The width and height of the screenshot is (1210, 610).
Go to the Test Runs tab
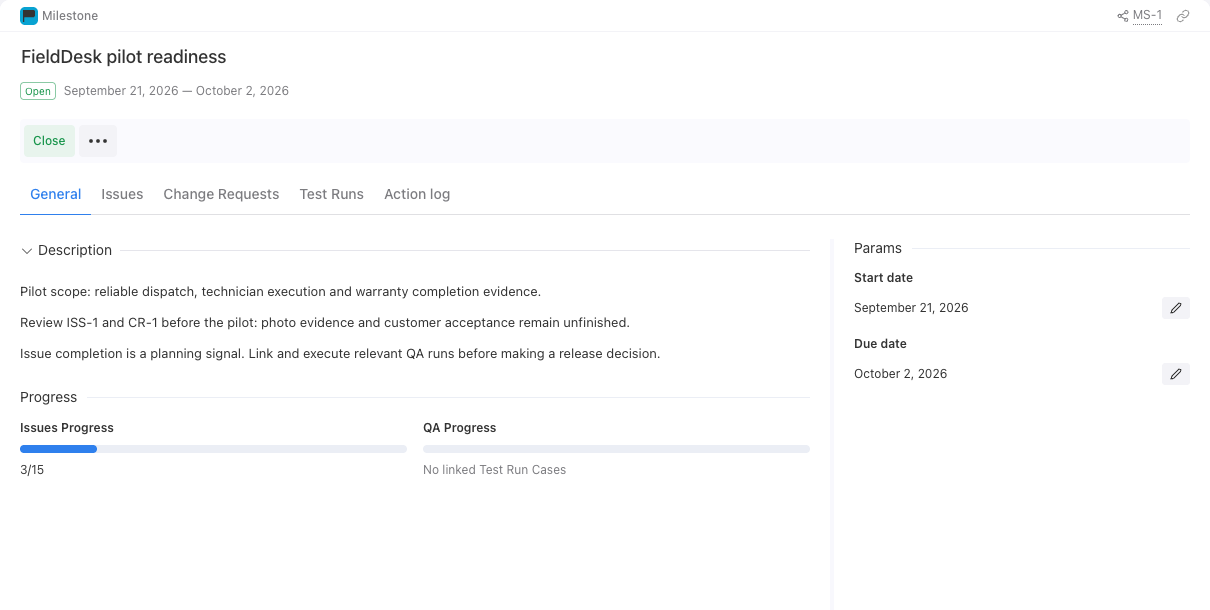[332, 194]
